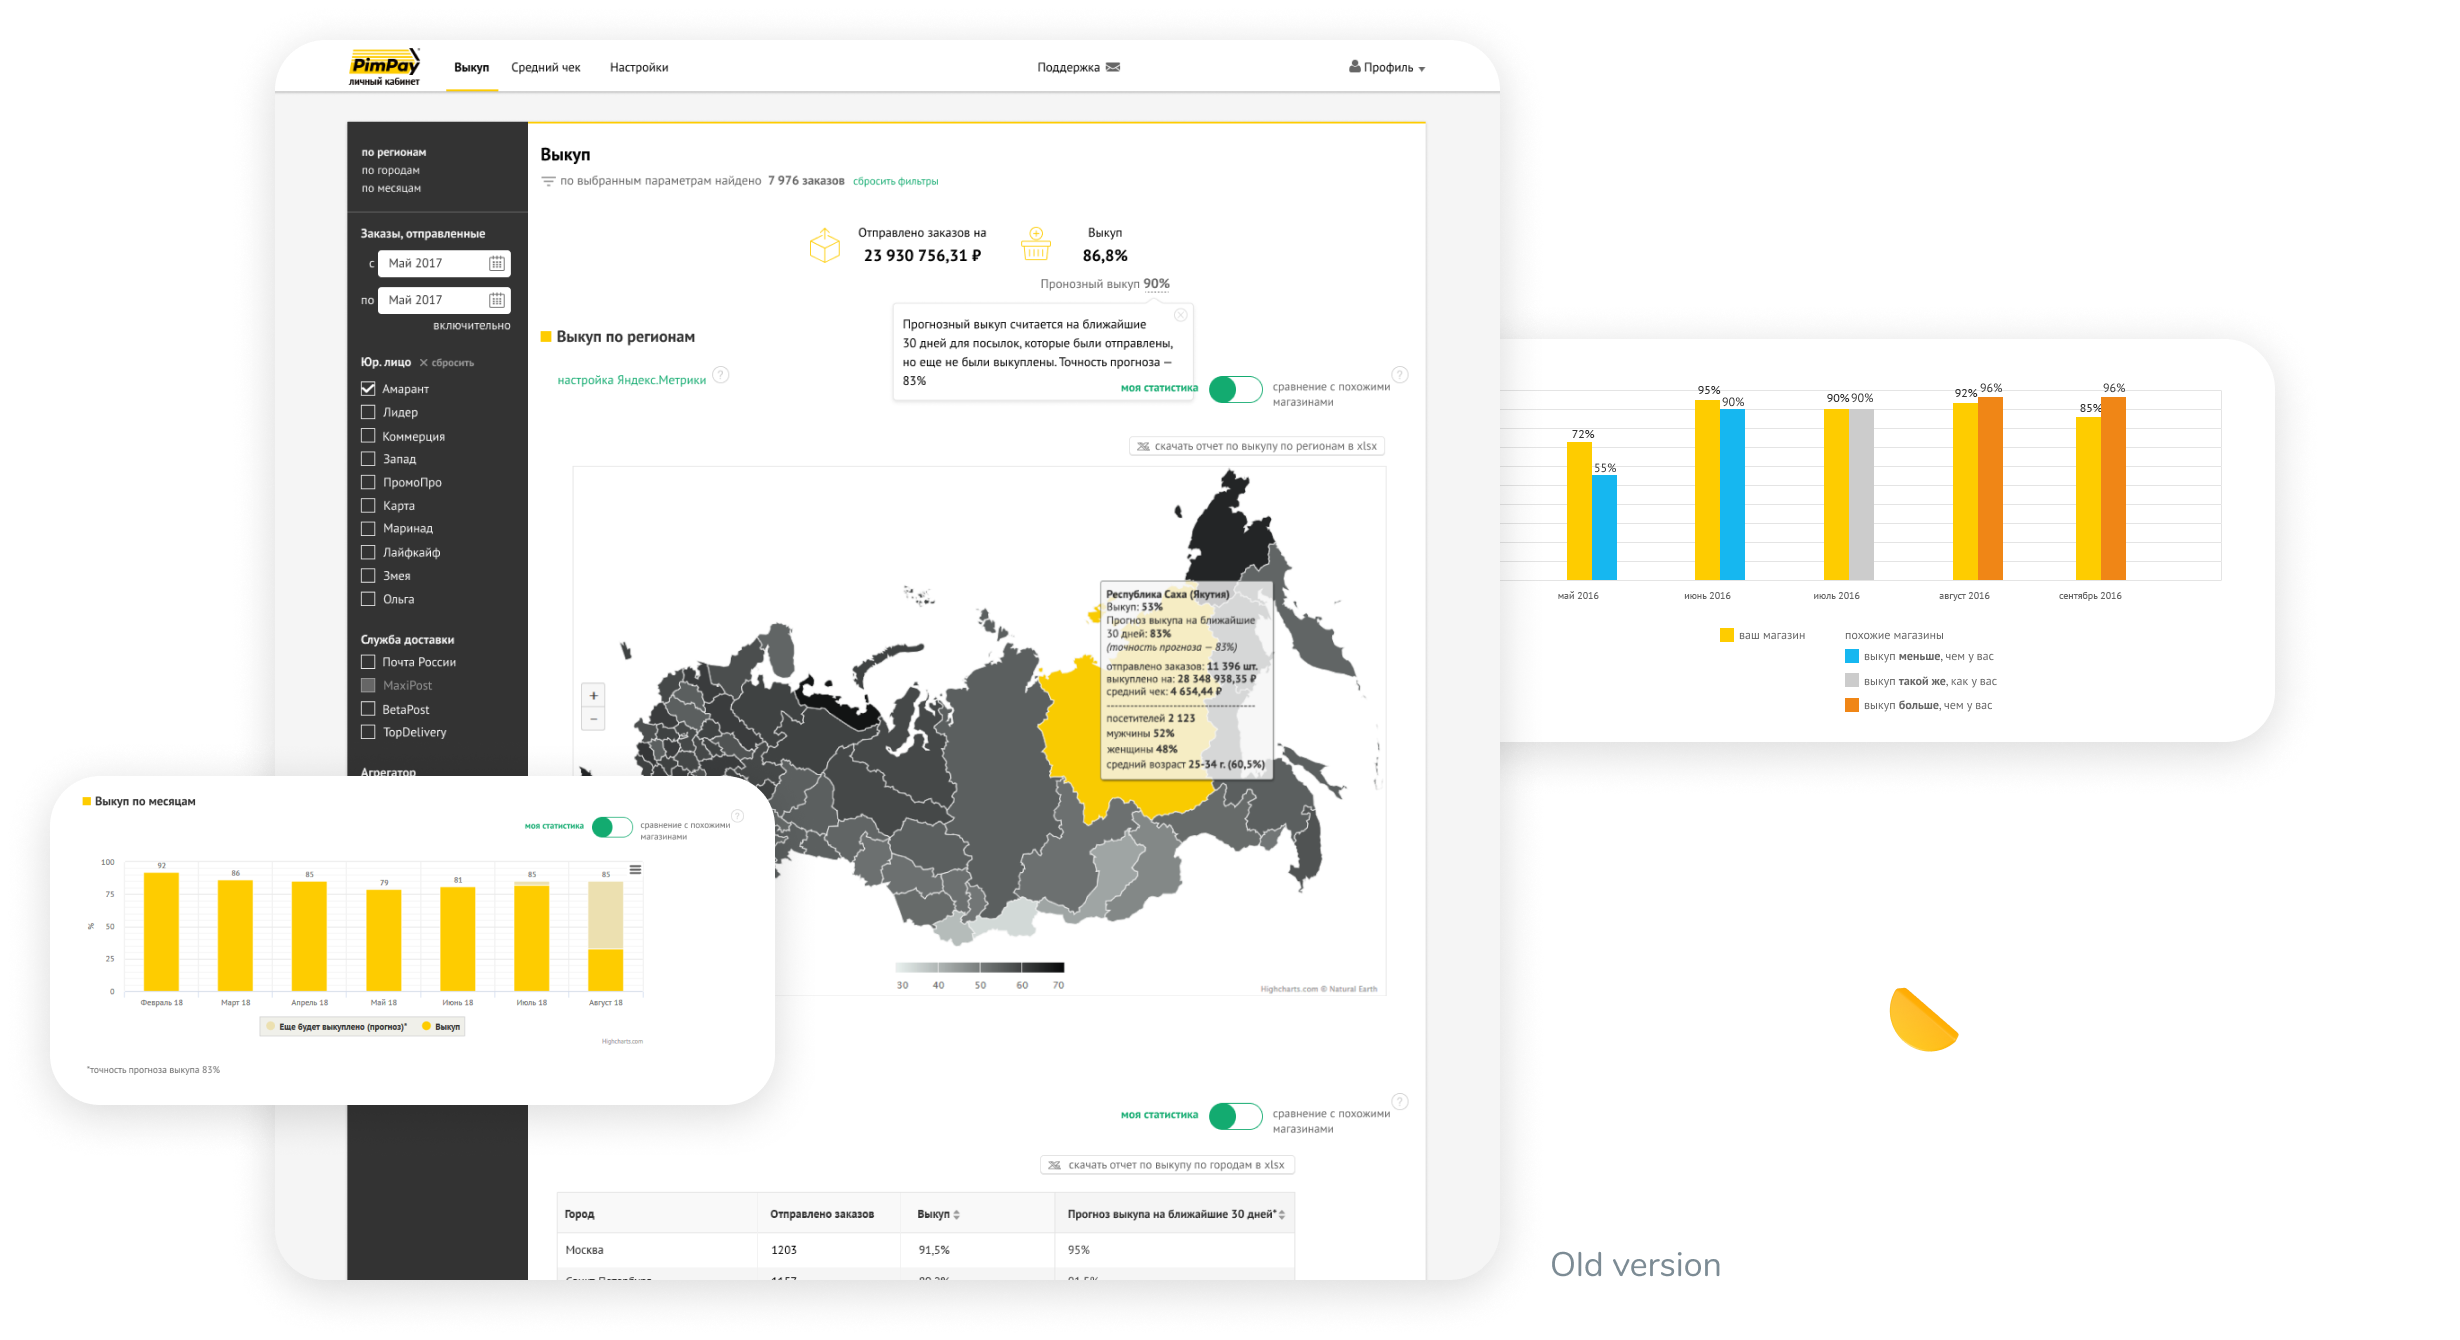Screen dimensions: 2460x1340
Task: Switch to Средний чек tab
Action: click(x=546, y=67)
